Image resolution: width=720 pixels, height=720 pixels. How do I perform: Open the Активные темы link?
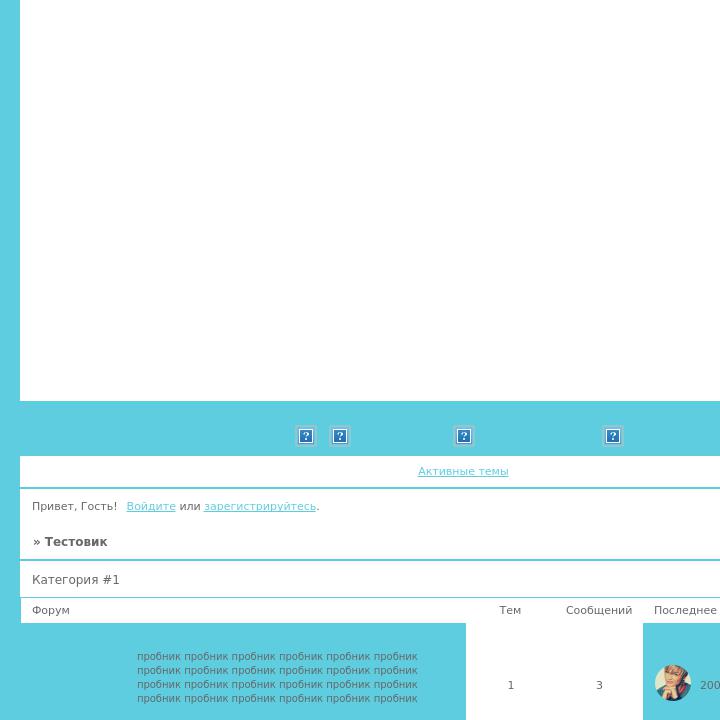pos(463,471)
